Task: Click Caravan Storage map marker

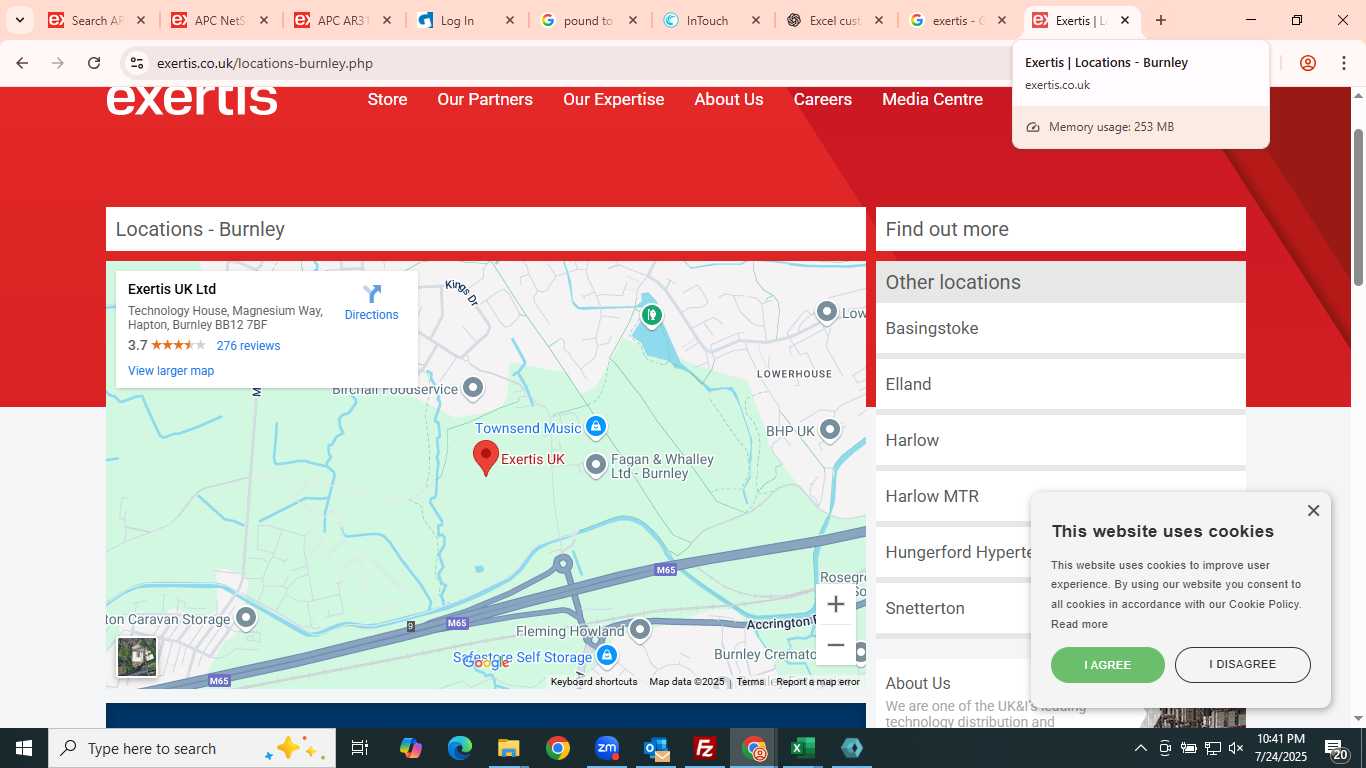Action: [246, 618]
